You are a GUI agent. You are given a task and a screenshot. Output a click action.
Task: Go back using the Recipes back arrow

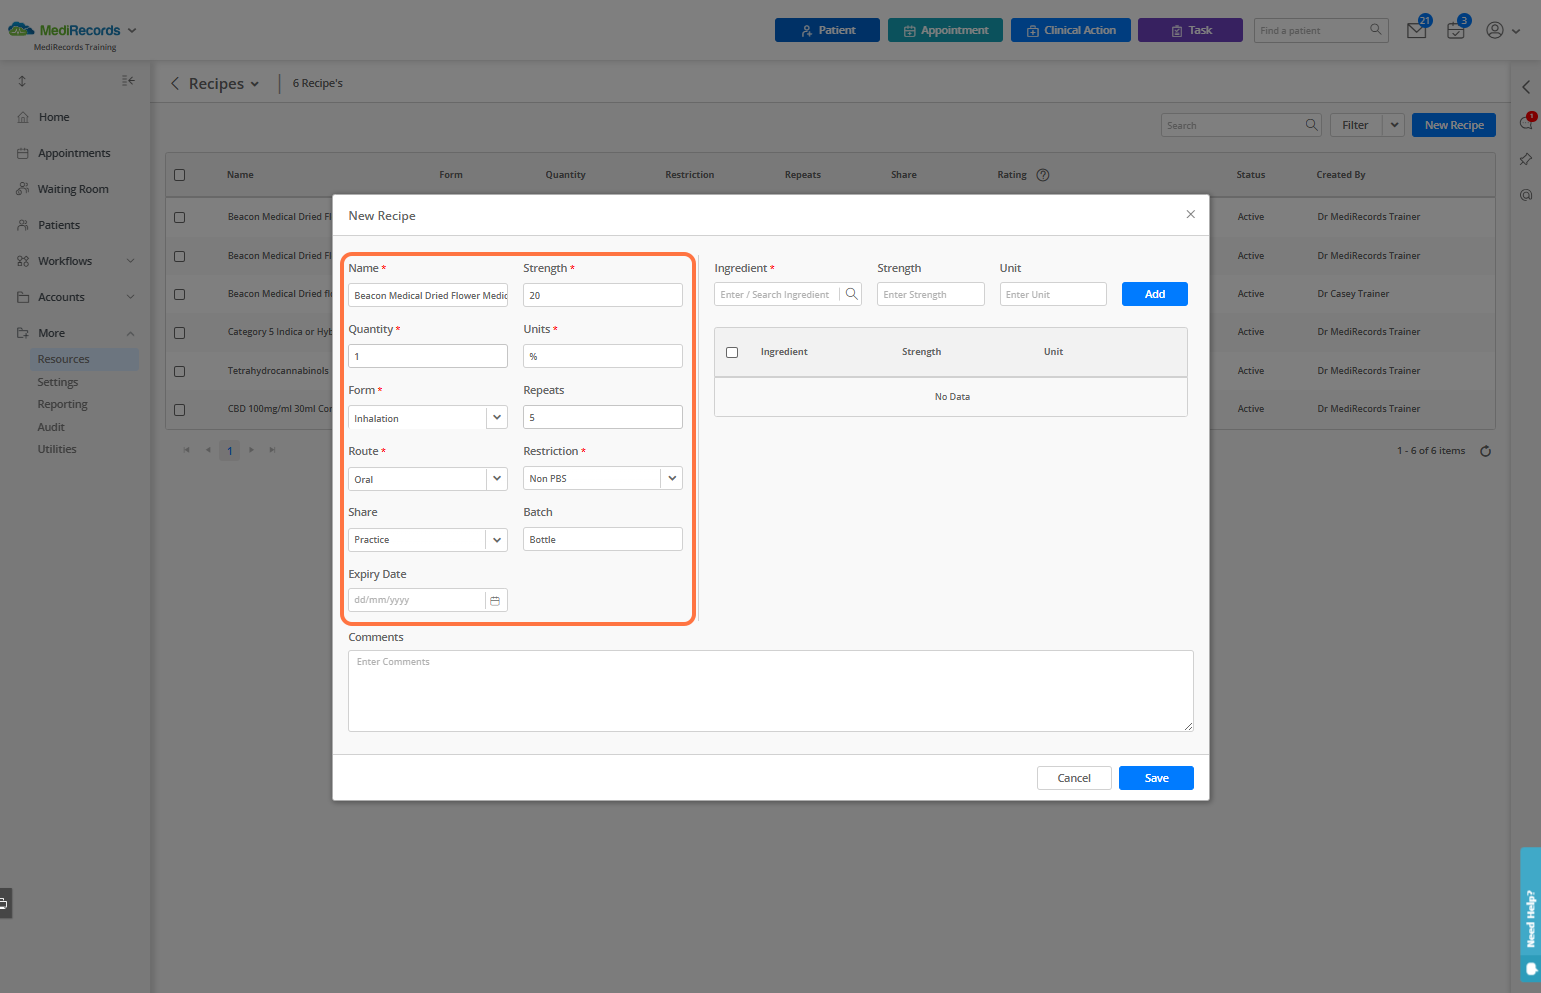175,83
